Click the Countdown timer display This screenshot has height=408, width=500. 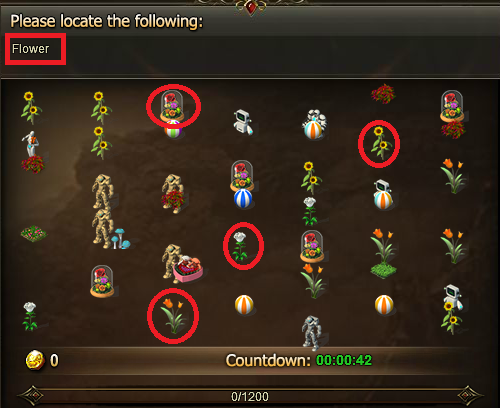pos(299,360)
